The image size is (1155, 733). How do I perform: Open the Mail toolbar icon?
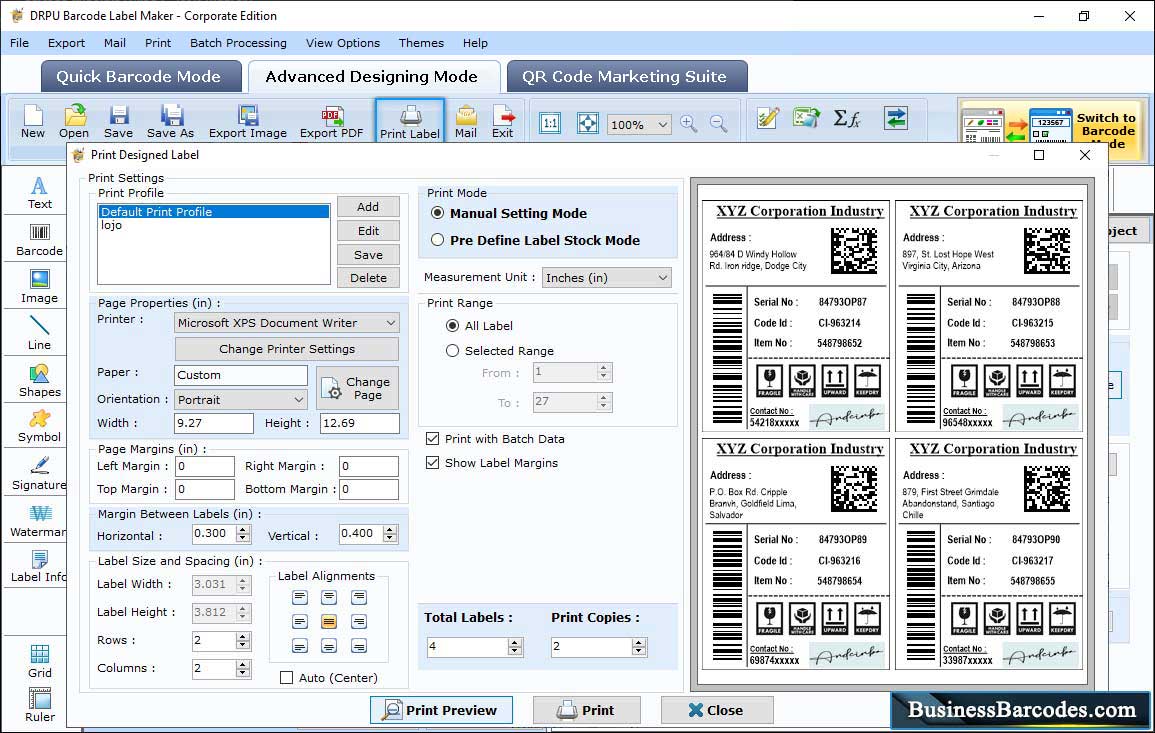click(466, 122)
